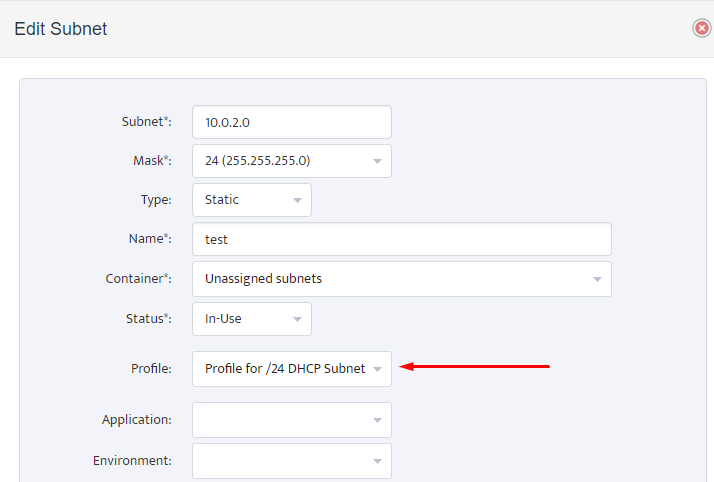
Task: Close the Edit Subnet dialog
Action: (x=702, y=28)
